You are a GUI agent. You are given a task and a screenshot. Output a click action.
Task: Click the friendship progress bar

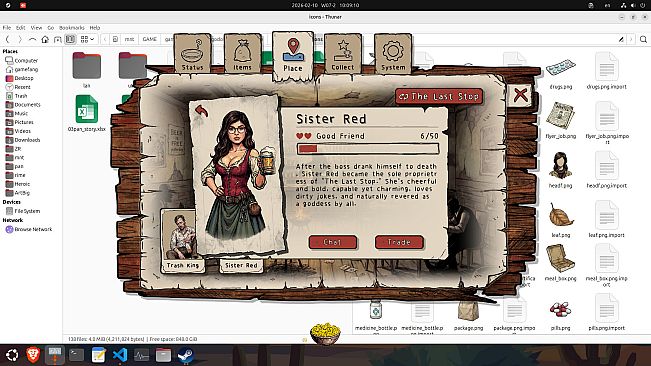368,149
